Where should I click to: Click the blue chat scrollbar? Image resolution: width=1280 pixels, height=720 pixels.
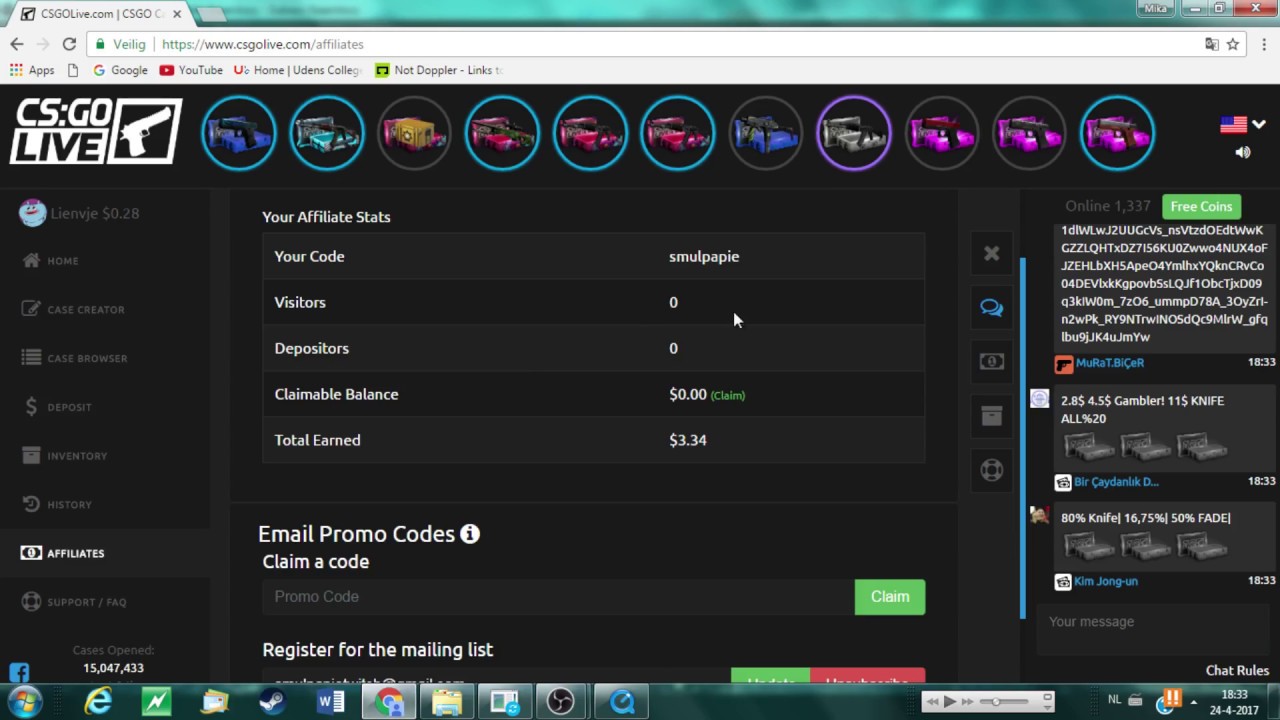tap(1022, 438)
